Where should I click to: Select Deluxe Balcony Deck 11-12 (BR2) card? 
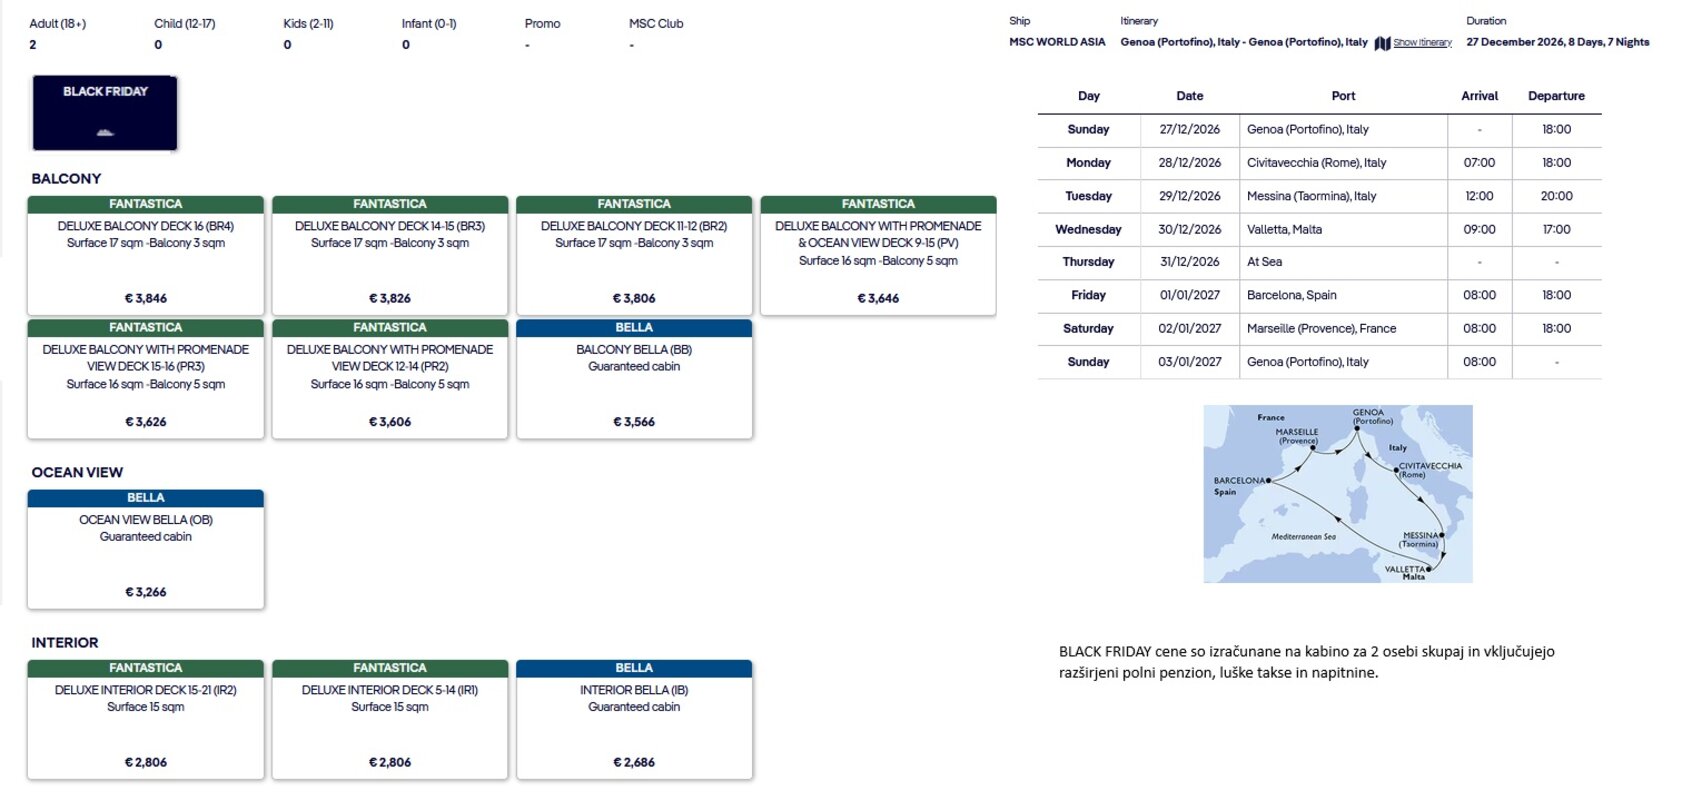[634, 256]
